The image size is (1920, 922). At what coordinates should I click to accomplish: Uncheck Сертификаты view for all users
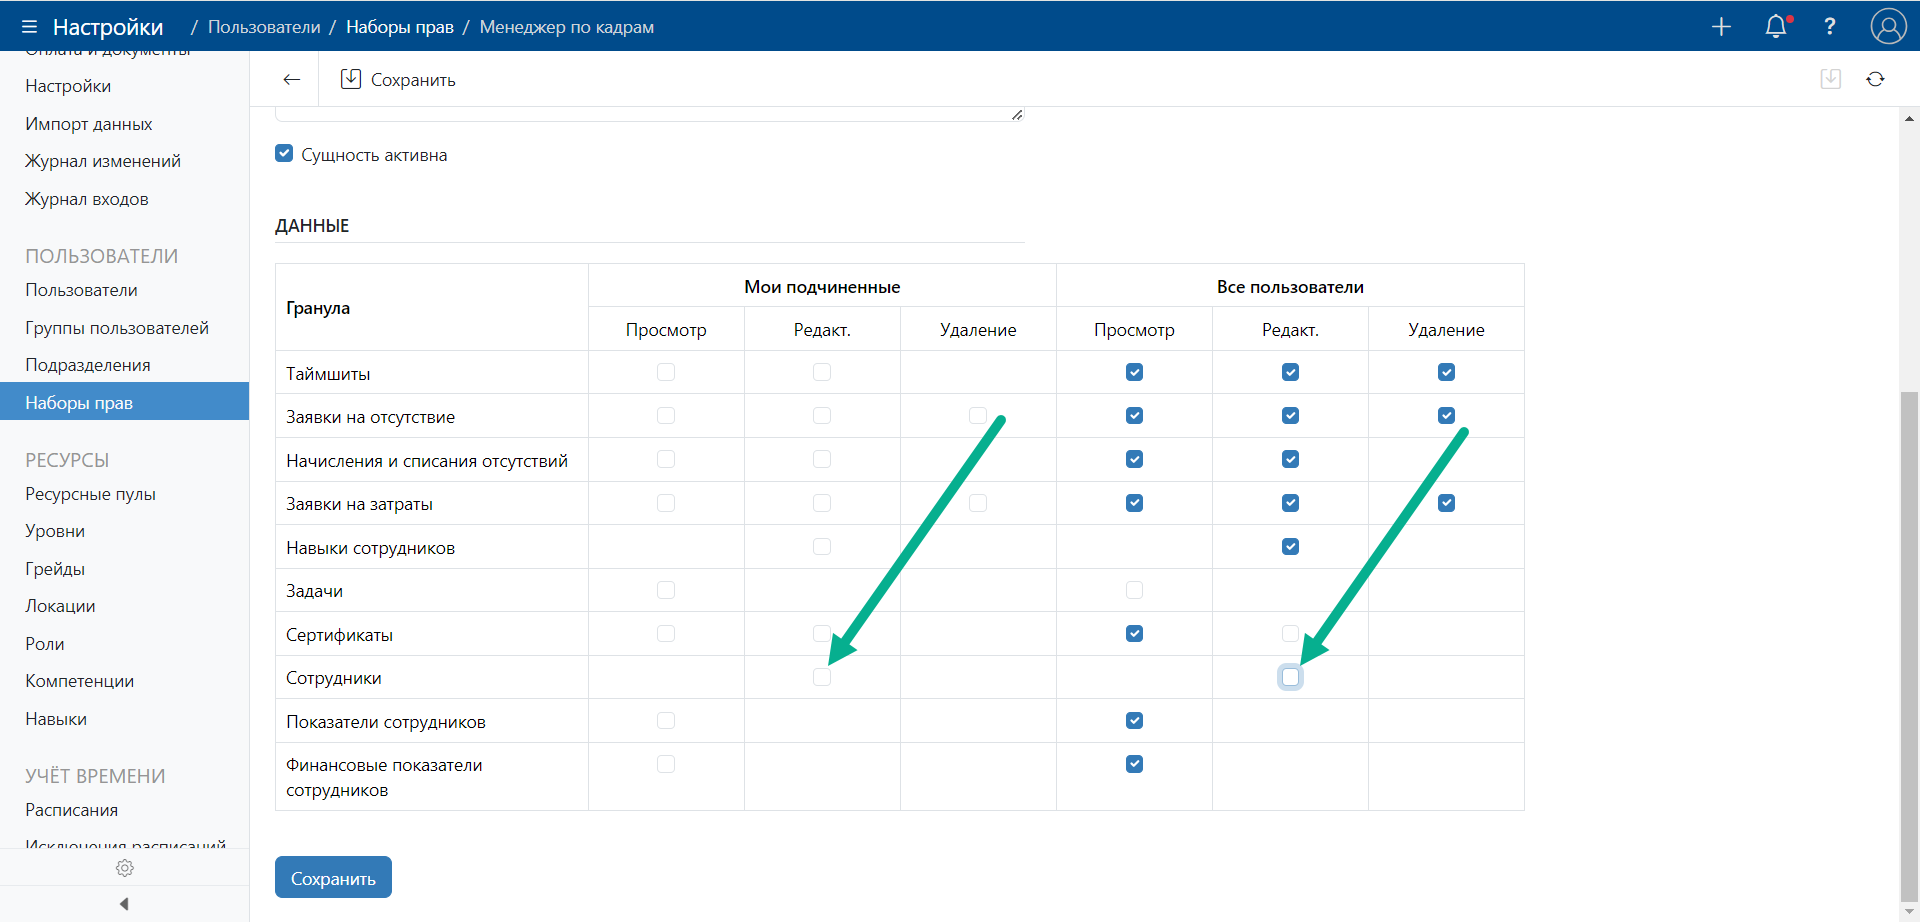click(x=1134, y=633)
